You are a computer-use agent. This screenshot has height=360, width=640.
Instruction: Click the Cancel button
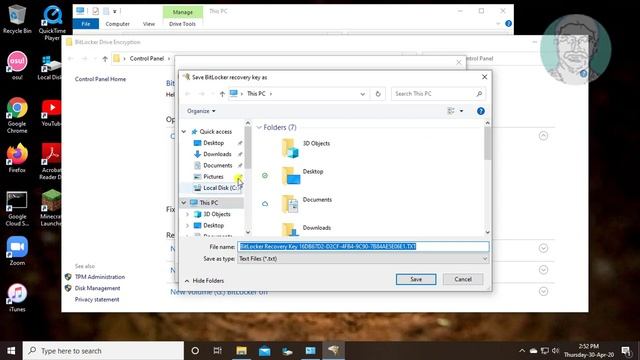pyautogui.click(x=463, y=279)
